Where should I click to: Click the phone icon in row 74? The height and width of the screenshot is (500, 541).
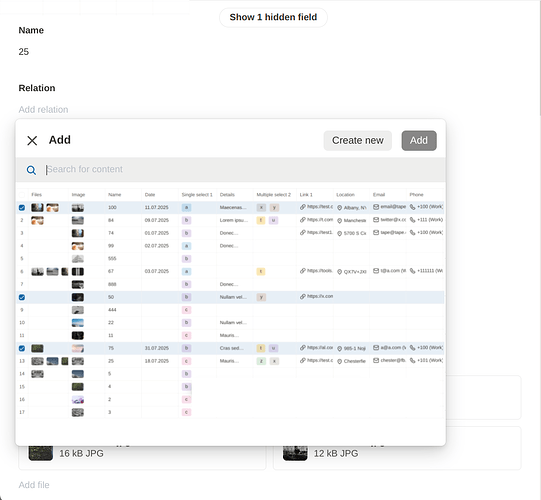point(412,233)
